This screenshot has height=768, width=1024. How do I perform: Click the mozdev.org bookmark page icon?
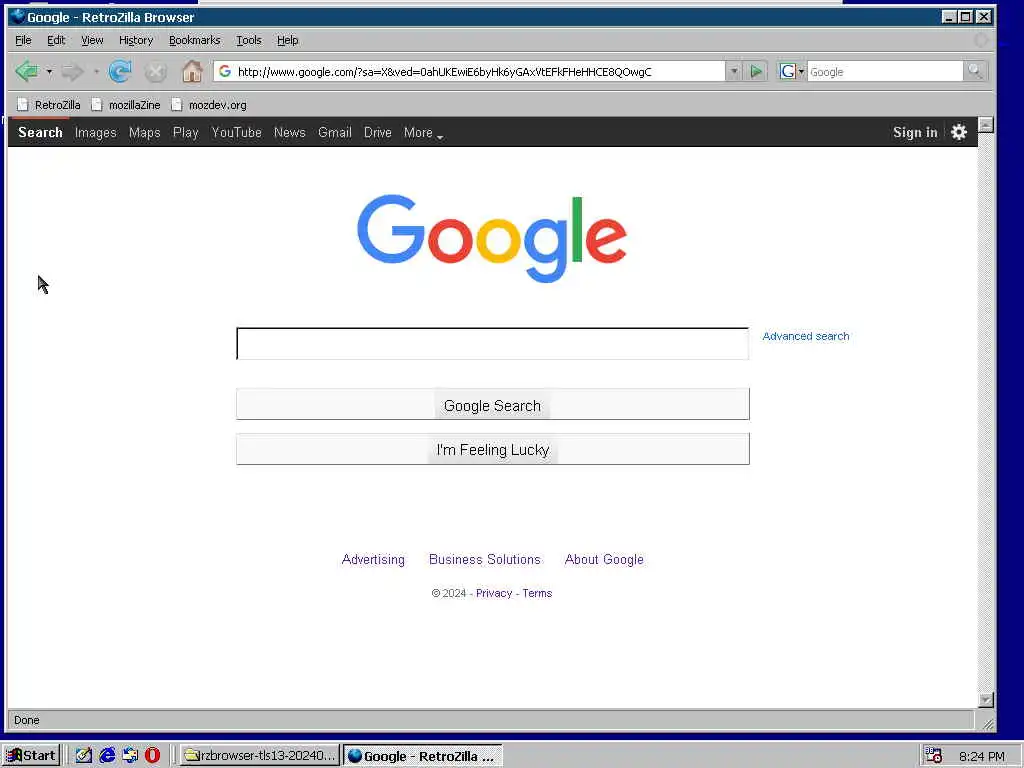(x=176, y=104)
